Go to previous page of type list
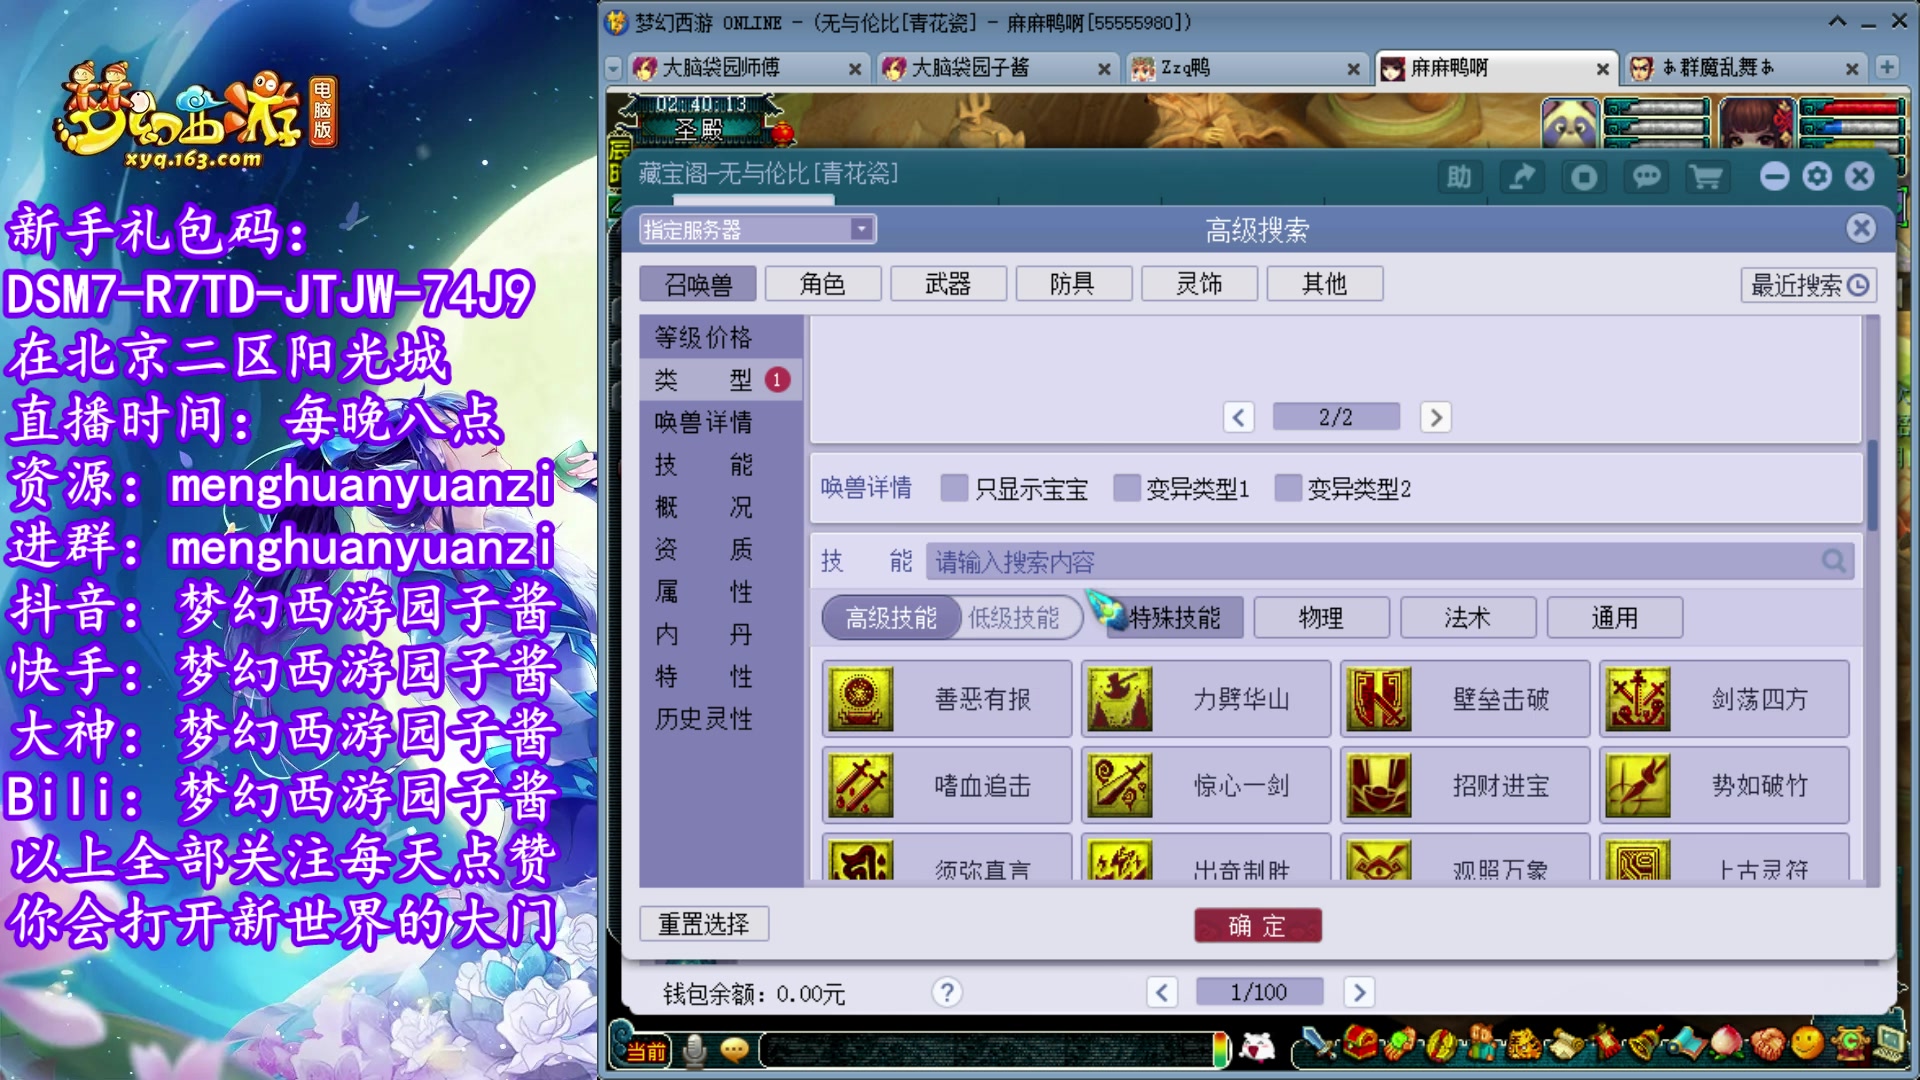Image resolution: width=1920 pixels, height=1080 pixels. (x=1238, y=417)
